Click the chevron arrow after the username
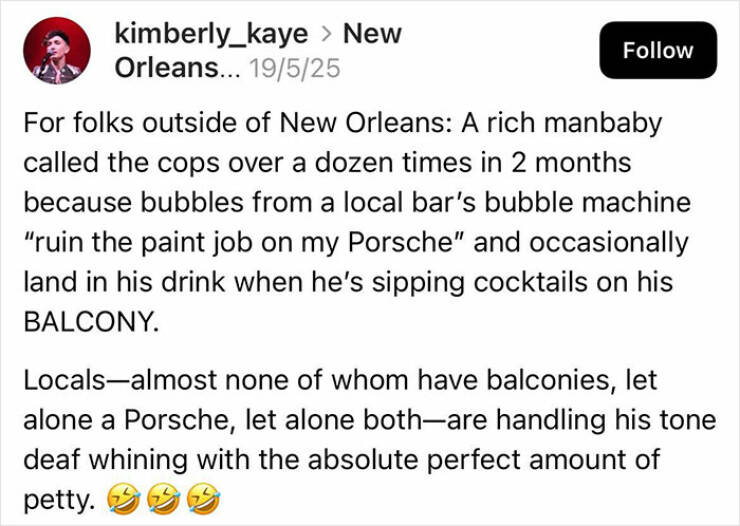 point(325,35)
